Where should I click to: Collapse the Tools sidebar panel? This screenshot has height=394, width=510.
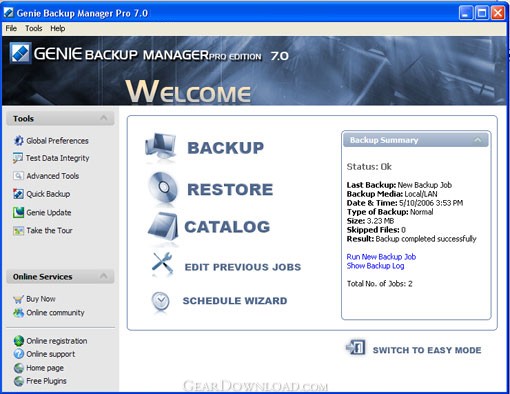104,118
